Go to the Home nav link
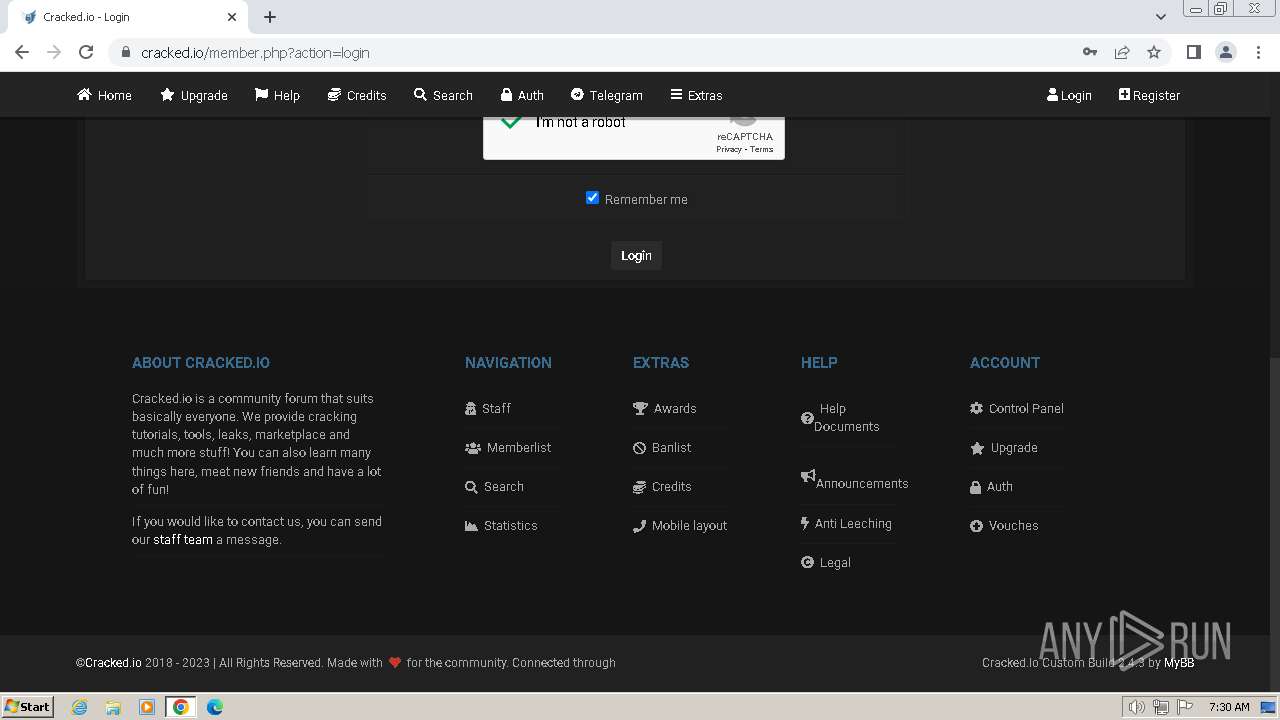The height and width of the screenshot is (720, 1280). [x=105, y=95]
